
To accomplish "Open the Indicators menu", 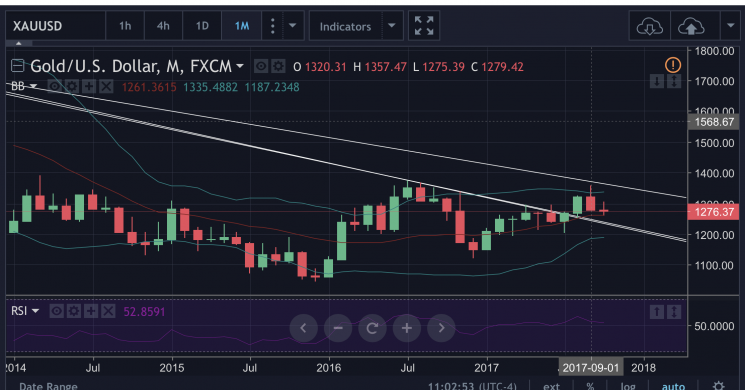I will 345,26.
